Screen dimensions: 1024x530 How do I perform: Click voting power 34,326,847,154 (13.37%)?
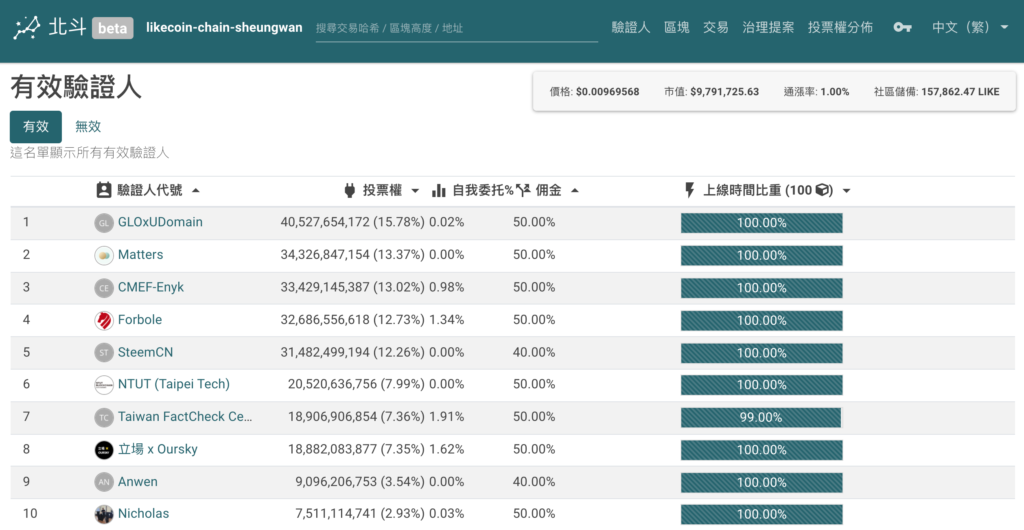[x=353, y=255]
